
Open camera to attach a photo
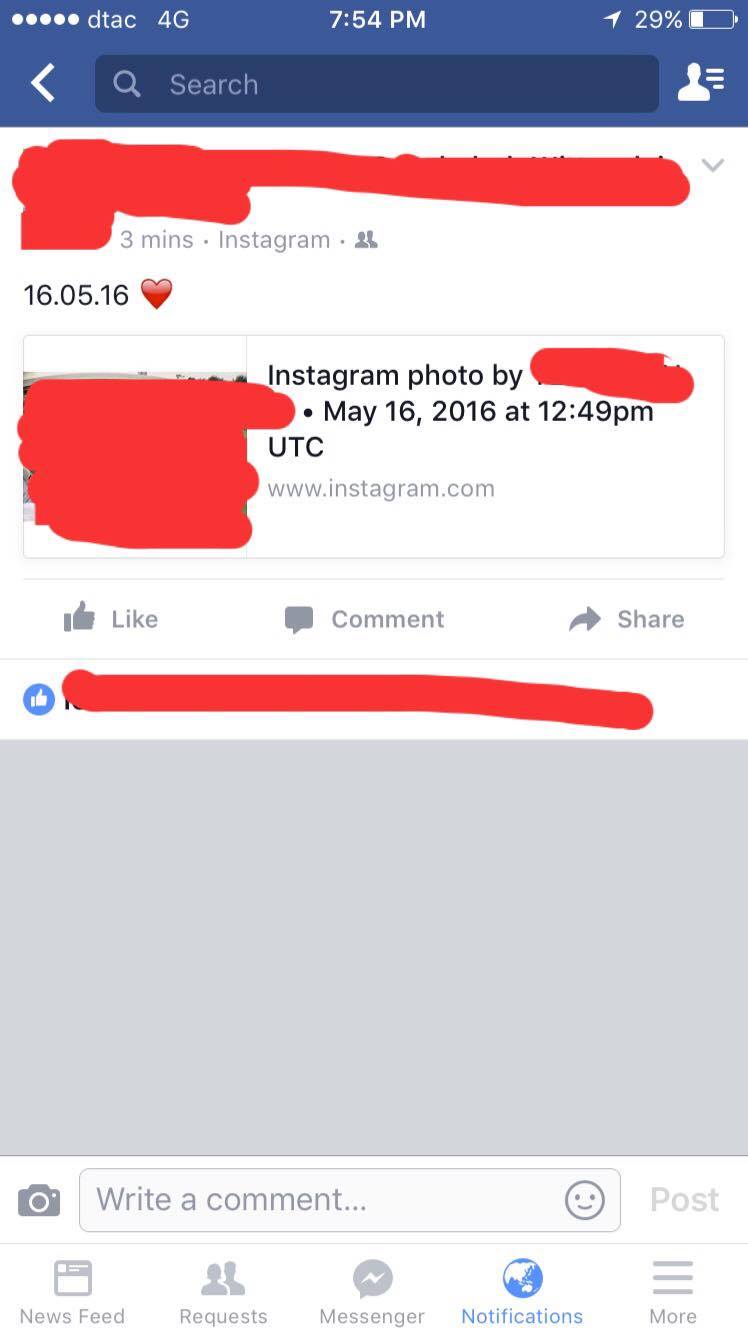pos(39,1199)
